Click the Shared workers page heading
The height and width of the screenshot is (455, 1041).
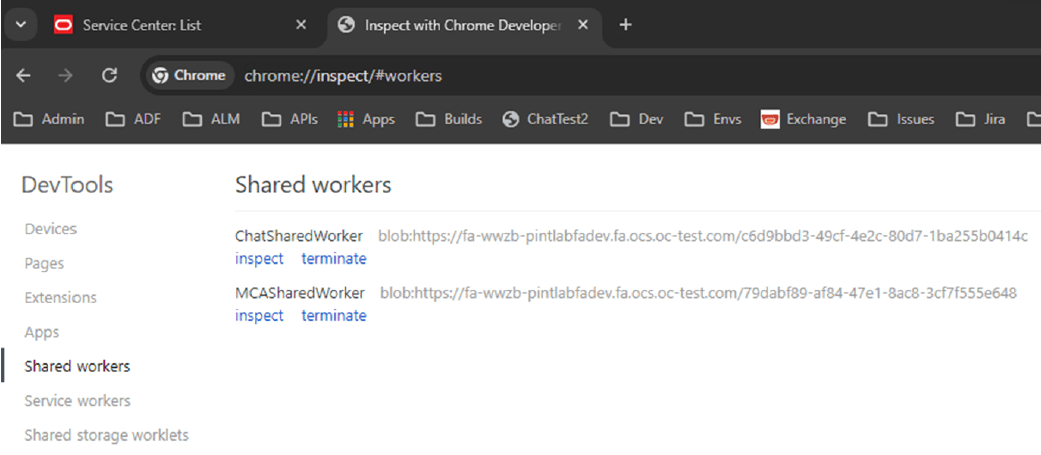tap(313, 185)
